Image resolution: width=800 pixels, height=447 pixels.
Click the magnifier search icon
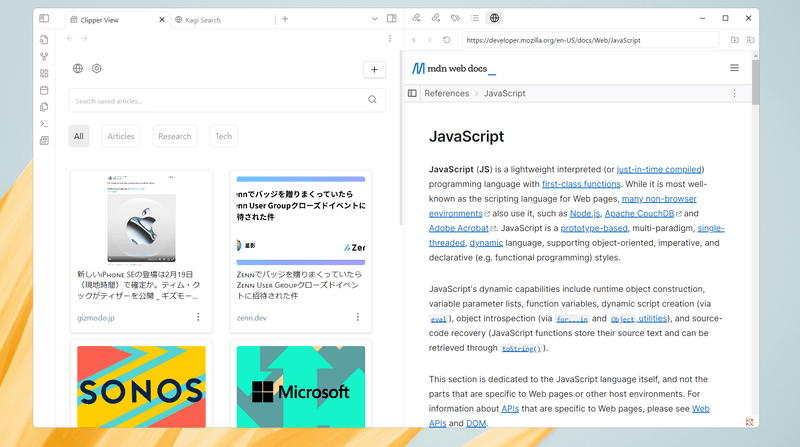372,100
